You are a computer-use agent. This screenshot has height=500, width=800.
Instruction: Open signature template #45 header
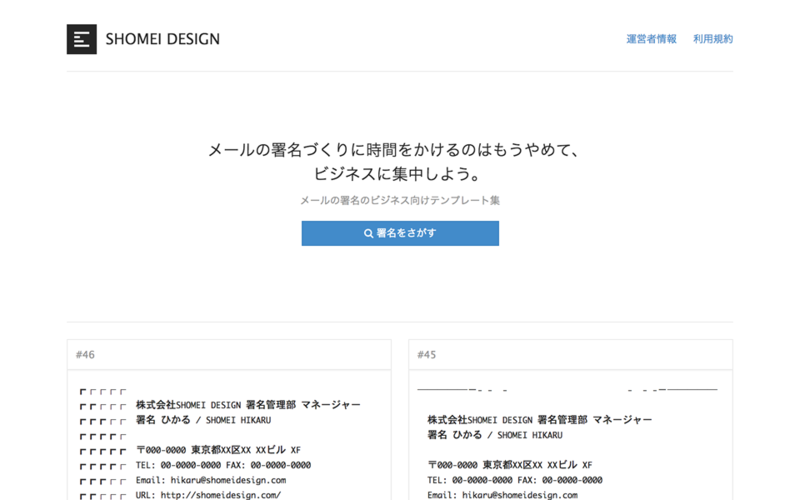(x=570, y=355)
